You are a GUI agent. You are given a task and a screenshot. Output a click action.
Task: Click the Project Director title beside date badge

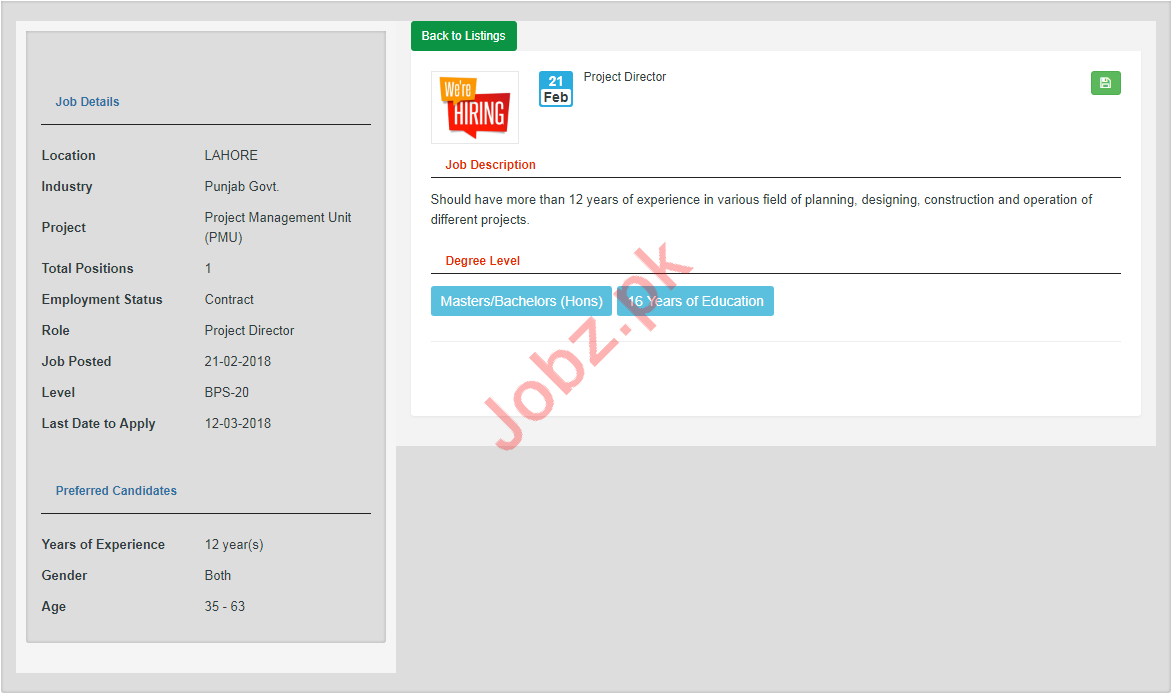pyautogui.click(x=625, y=77)
